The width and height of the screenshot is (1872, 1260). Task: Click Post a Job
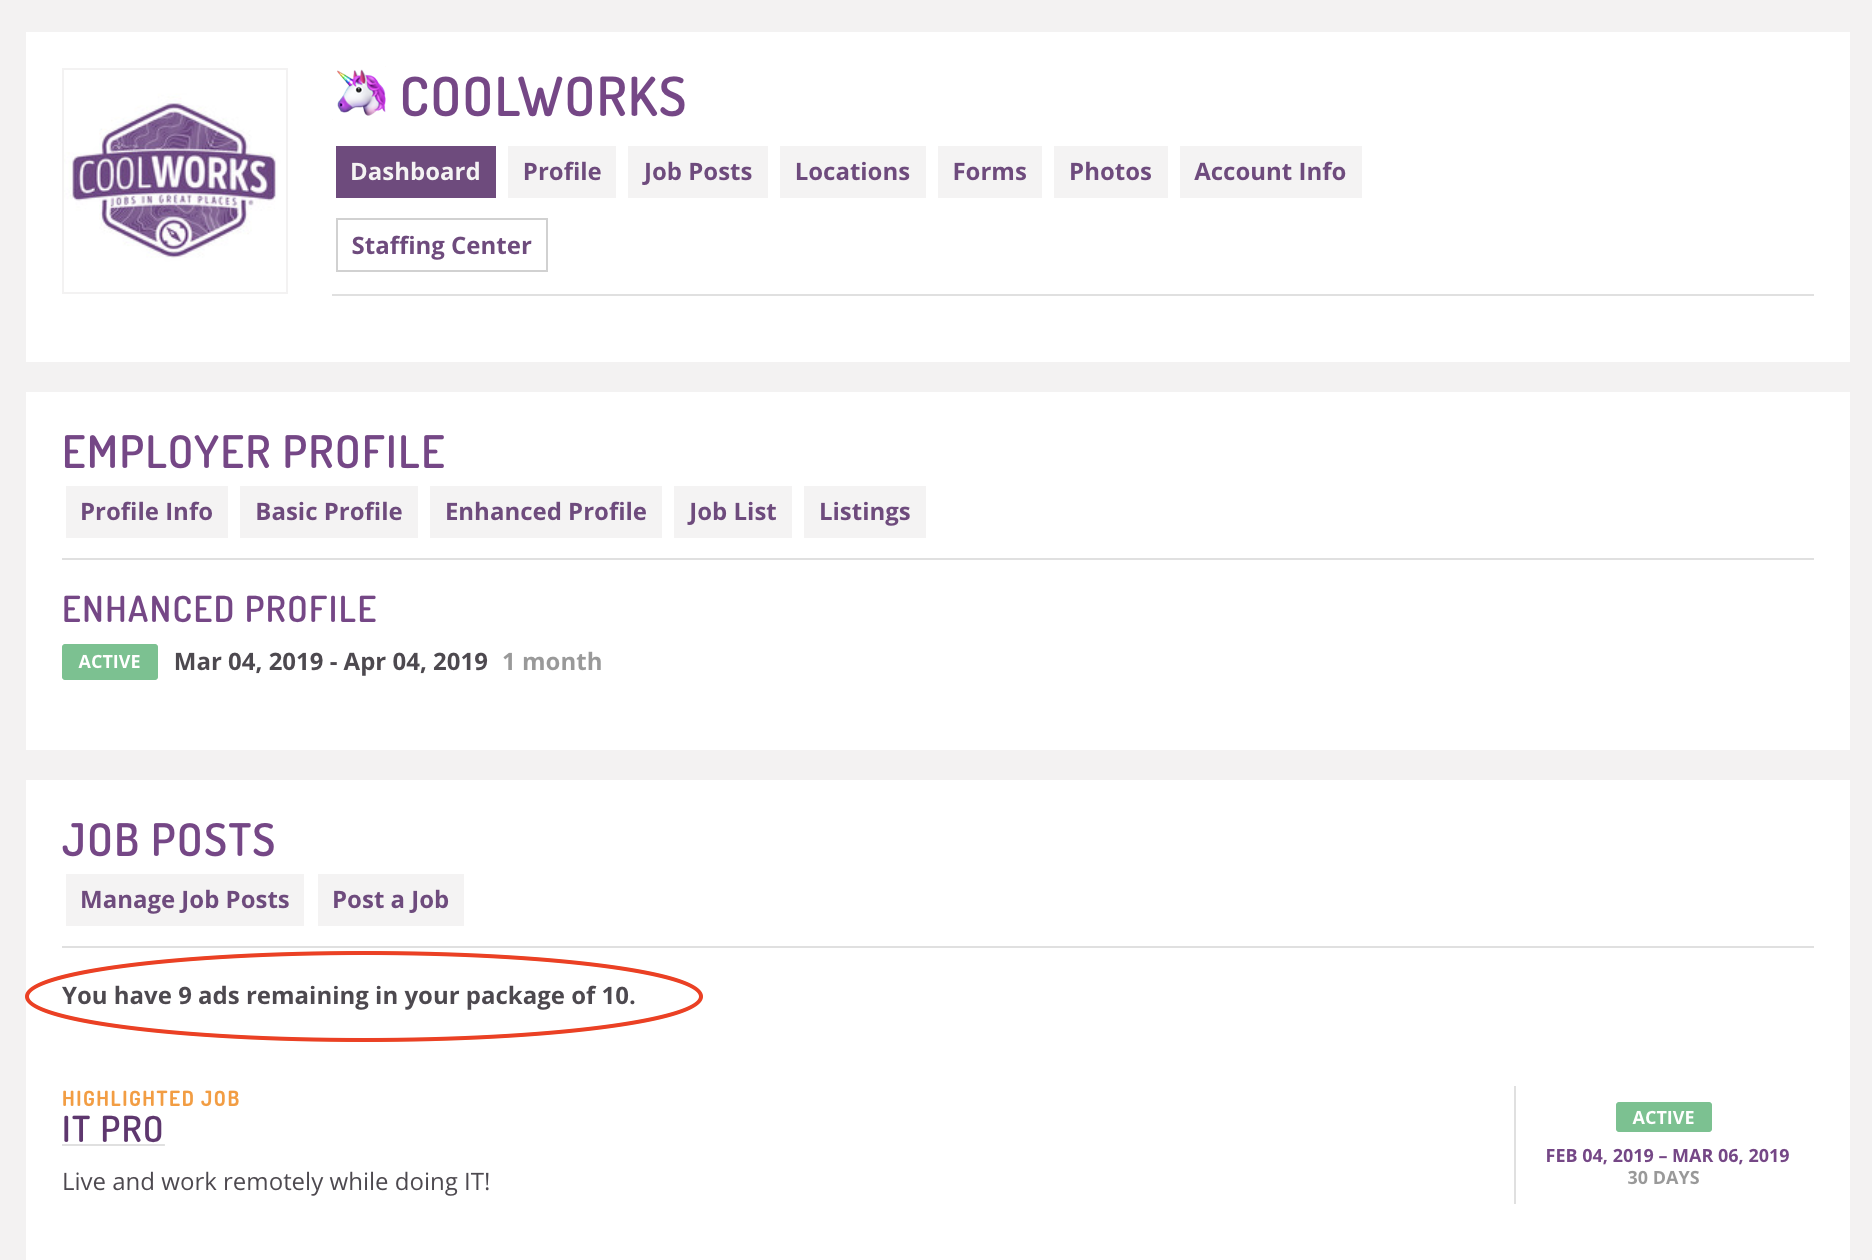click(x=390, y=900)
